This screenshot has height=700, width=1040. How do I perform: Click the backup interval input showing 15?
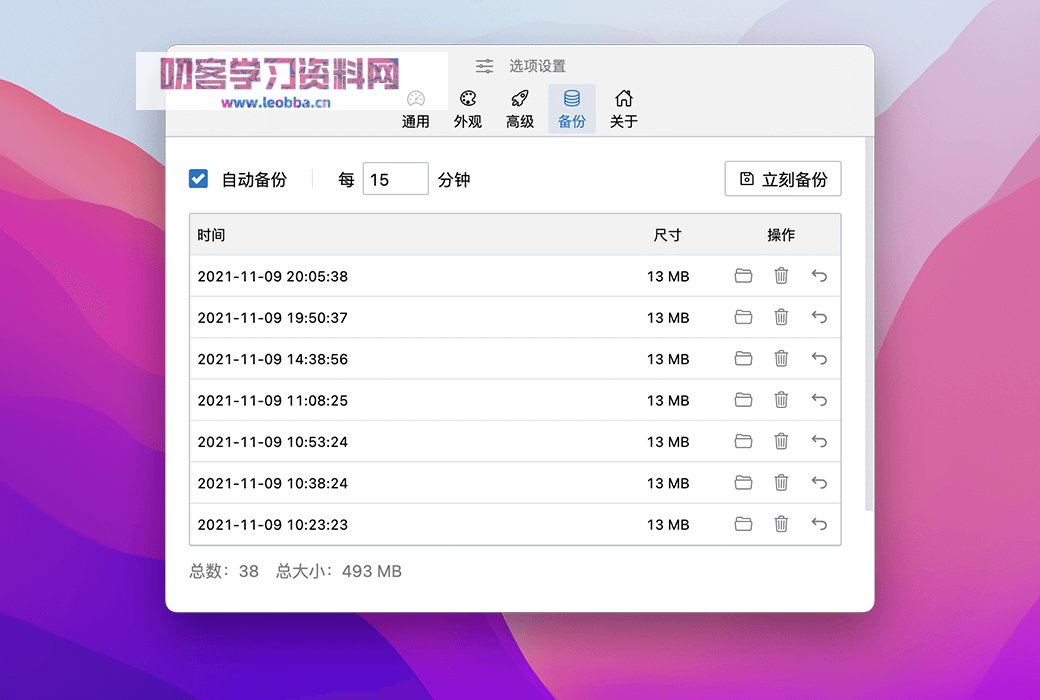[395, 178]
